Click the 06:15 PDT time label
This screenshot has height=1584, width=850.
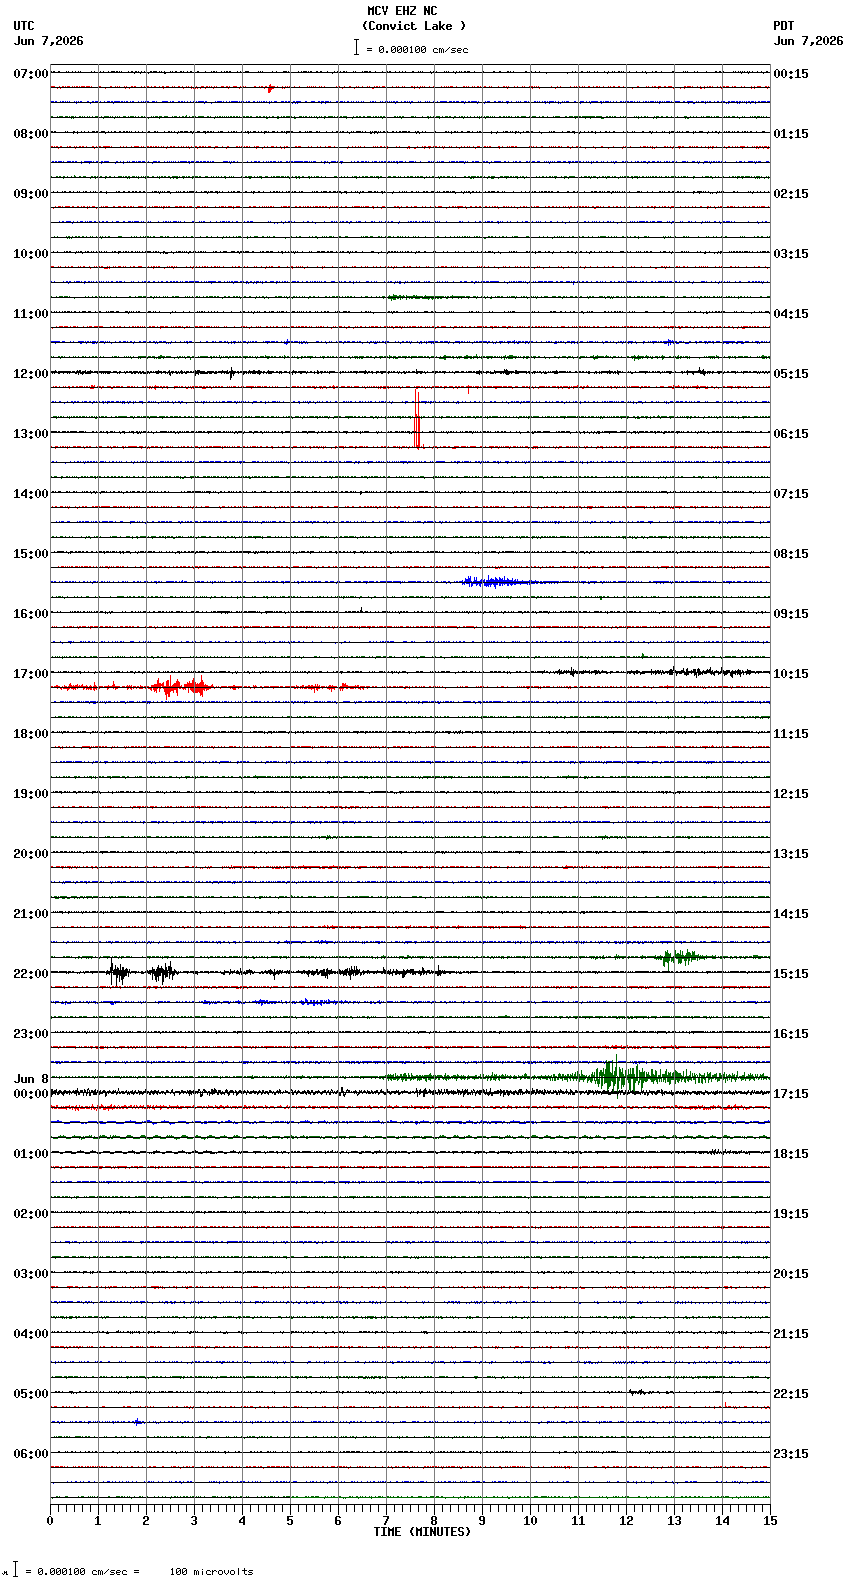pos(791,434)
